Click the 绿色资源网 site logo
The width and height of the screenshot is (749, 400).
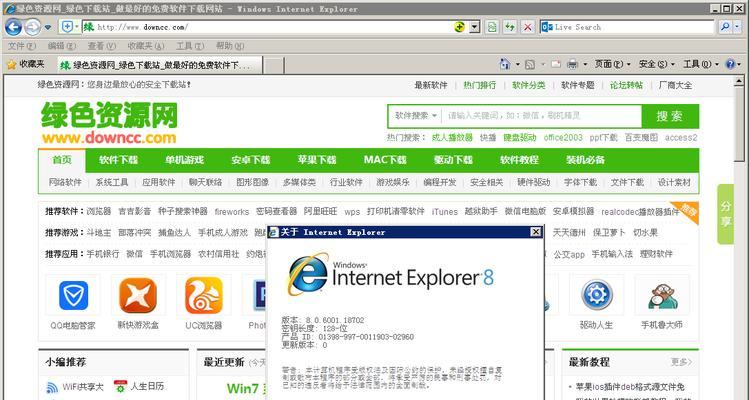(x=109, y=123)
